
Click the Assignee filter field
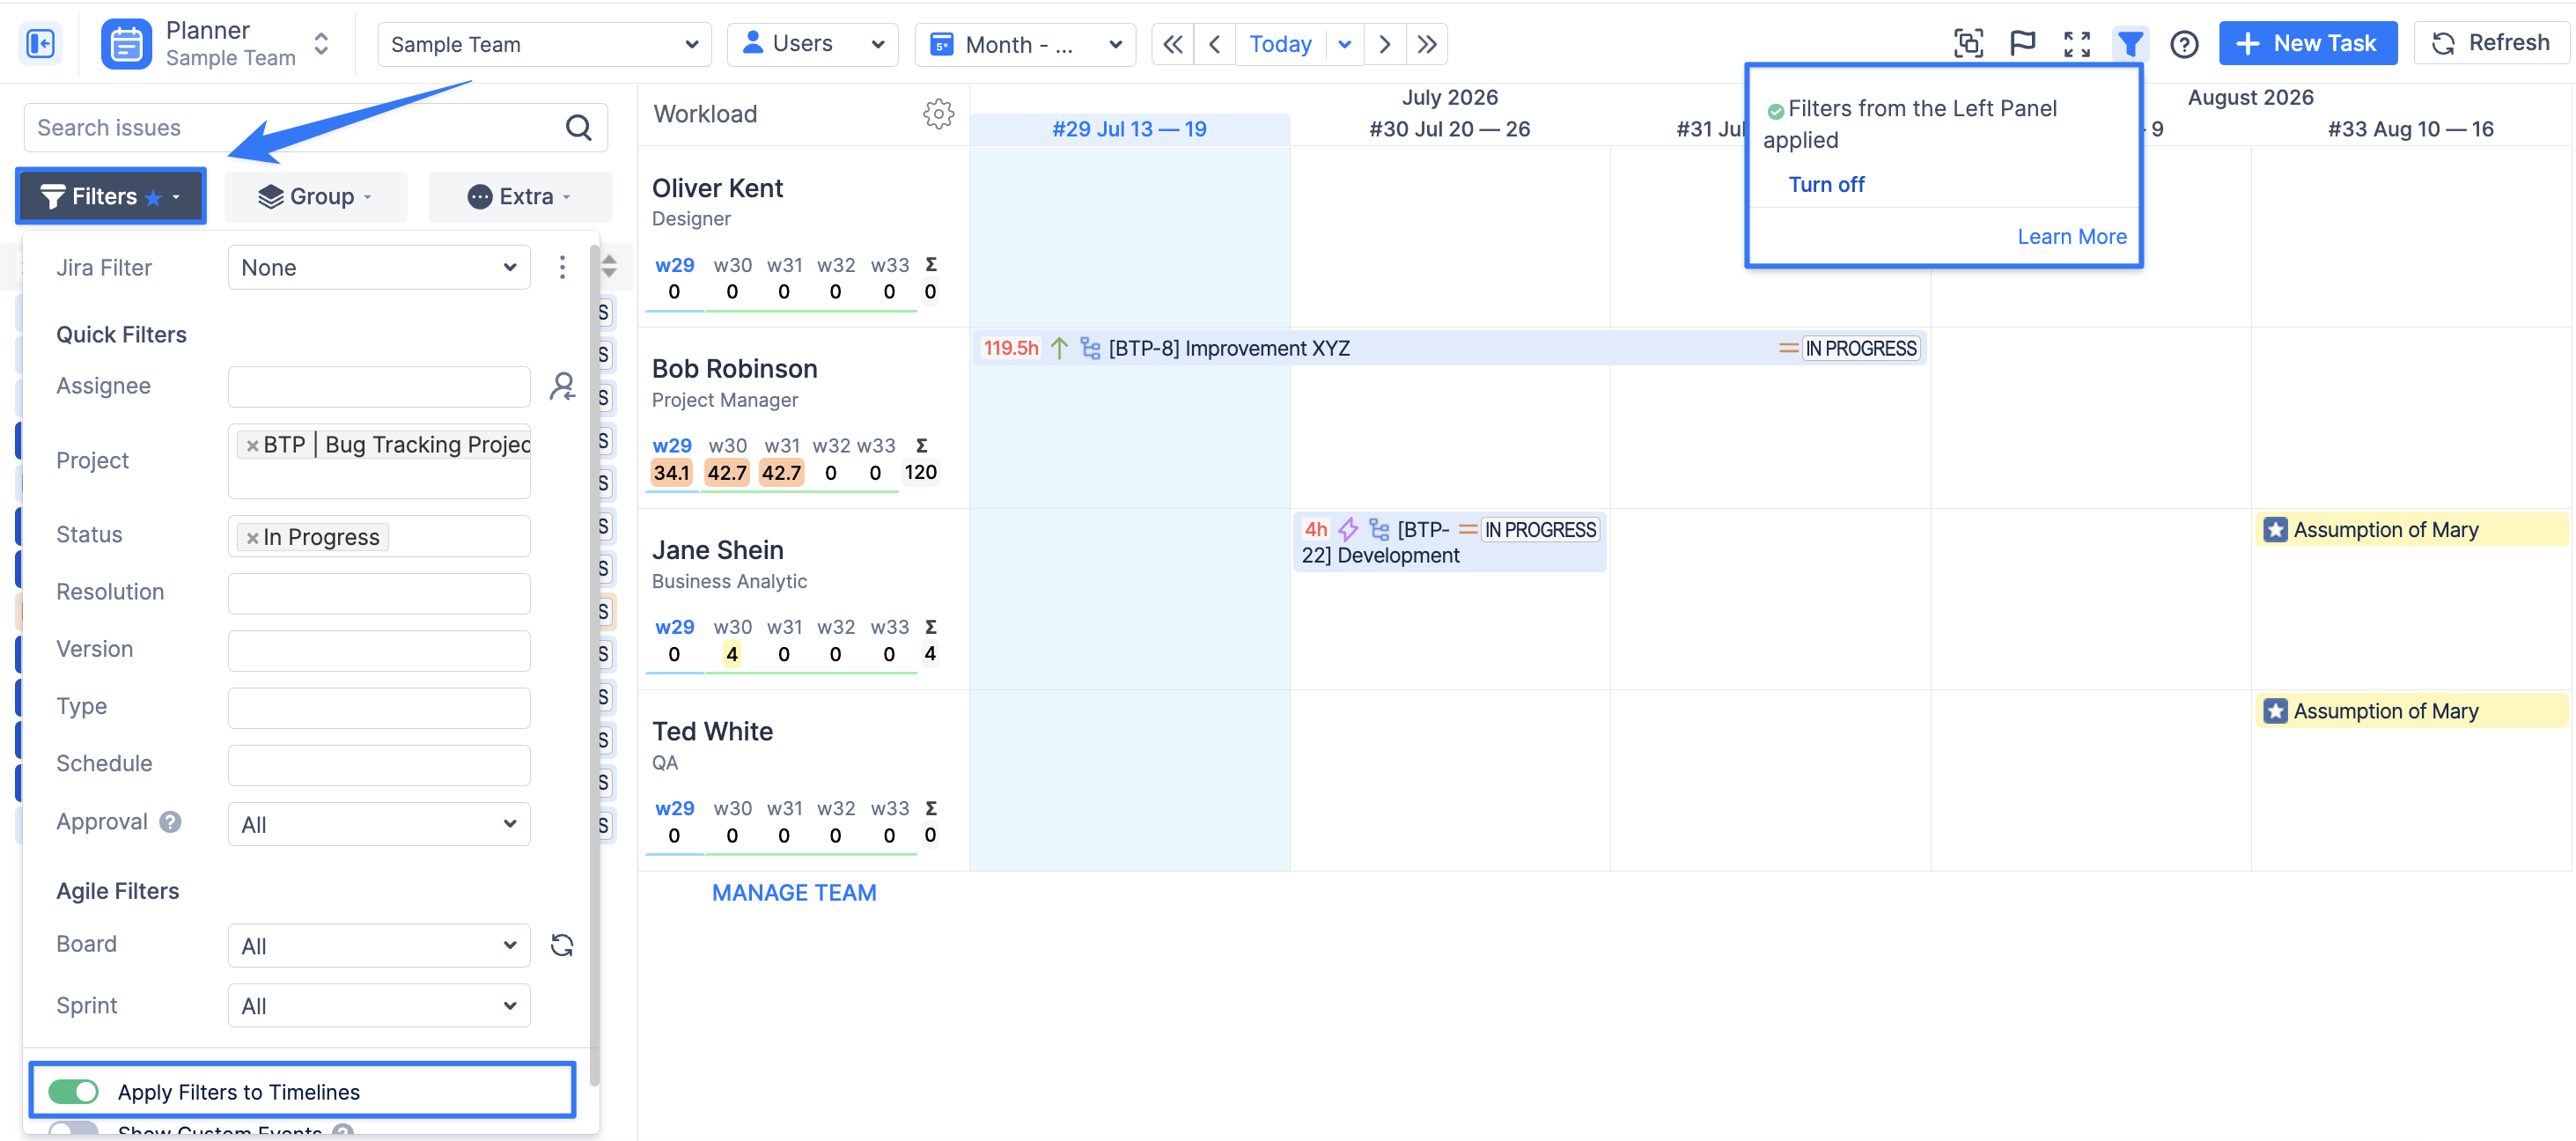click(379, 386)
